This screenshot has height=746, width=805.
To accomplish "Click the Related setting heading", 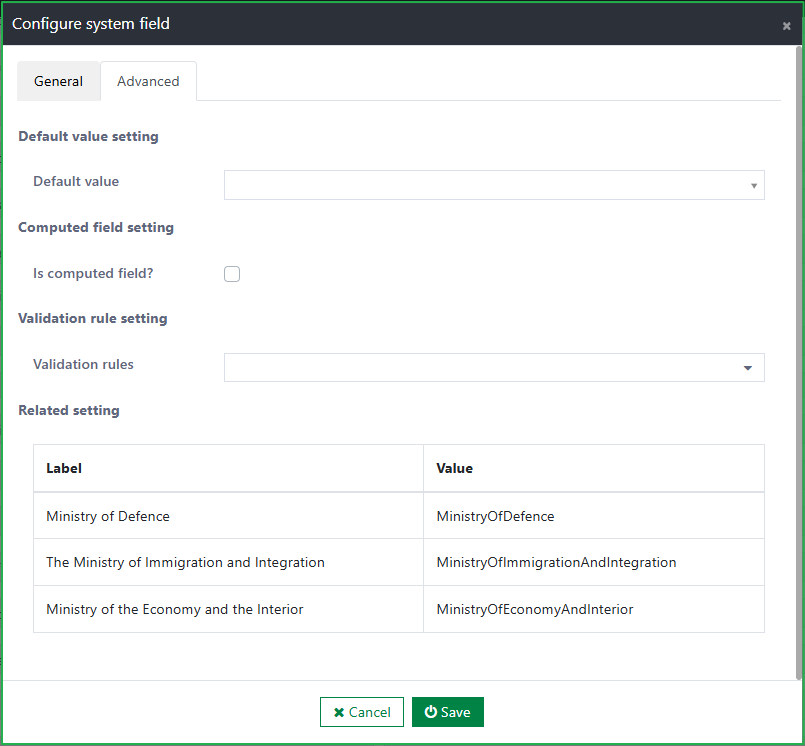I will tap(69, 410).
